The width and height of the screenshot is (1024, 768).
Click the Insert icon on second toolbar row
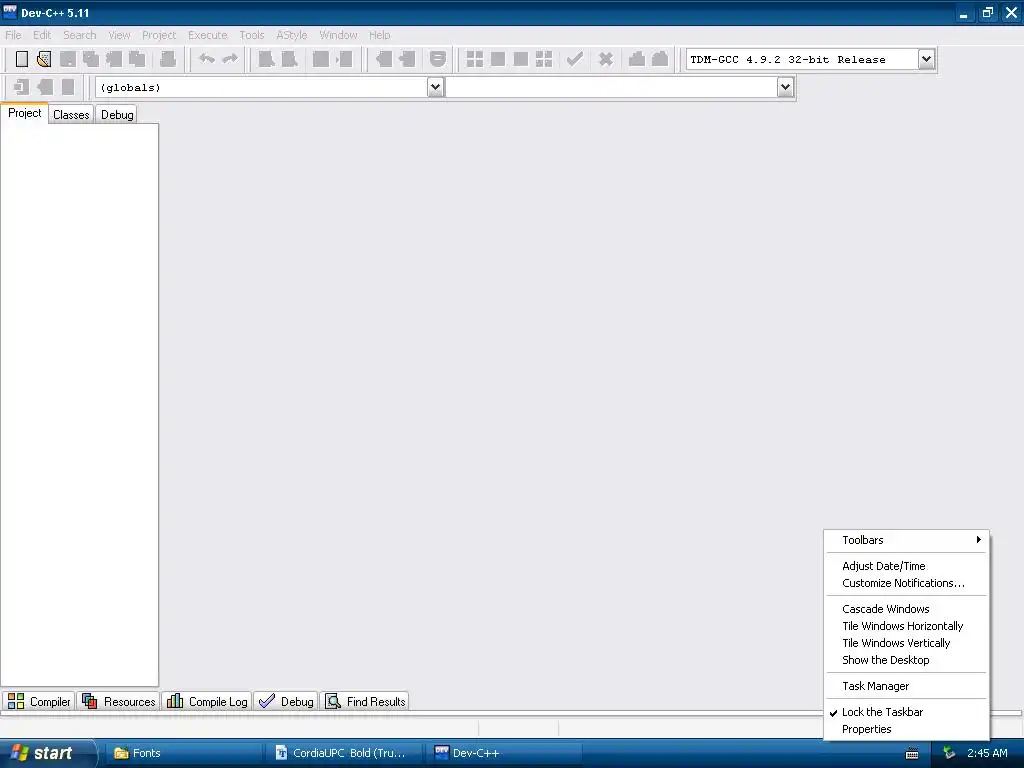point(22,87)
